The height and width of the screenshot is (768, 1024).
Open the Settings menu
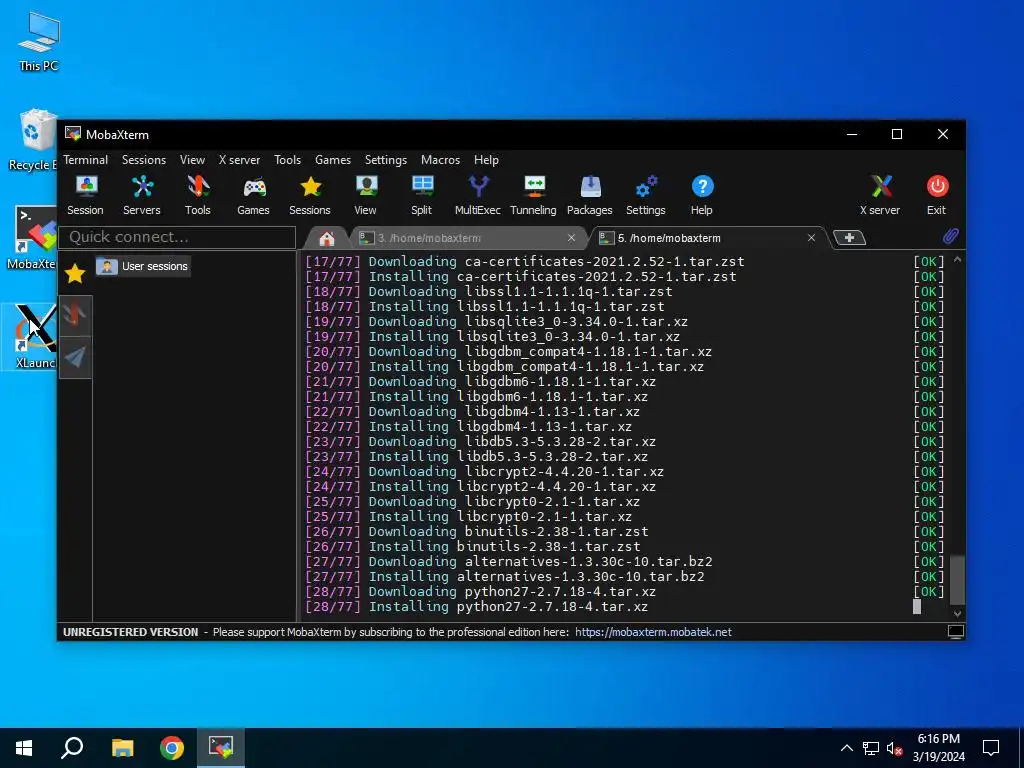pyautogui.click(x=385, y=160)
